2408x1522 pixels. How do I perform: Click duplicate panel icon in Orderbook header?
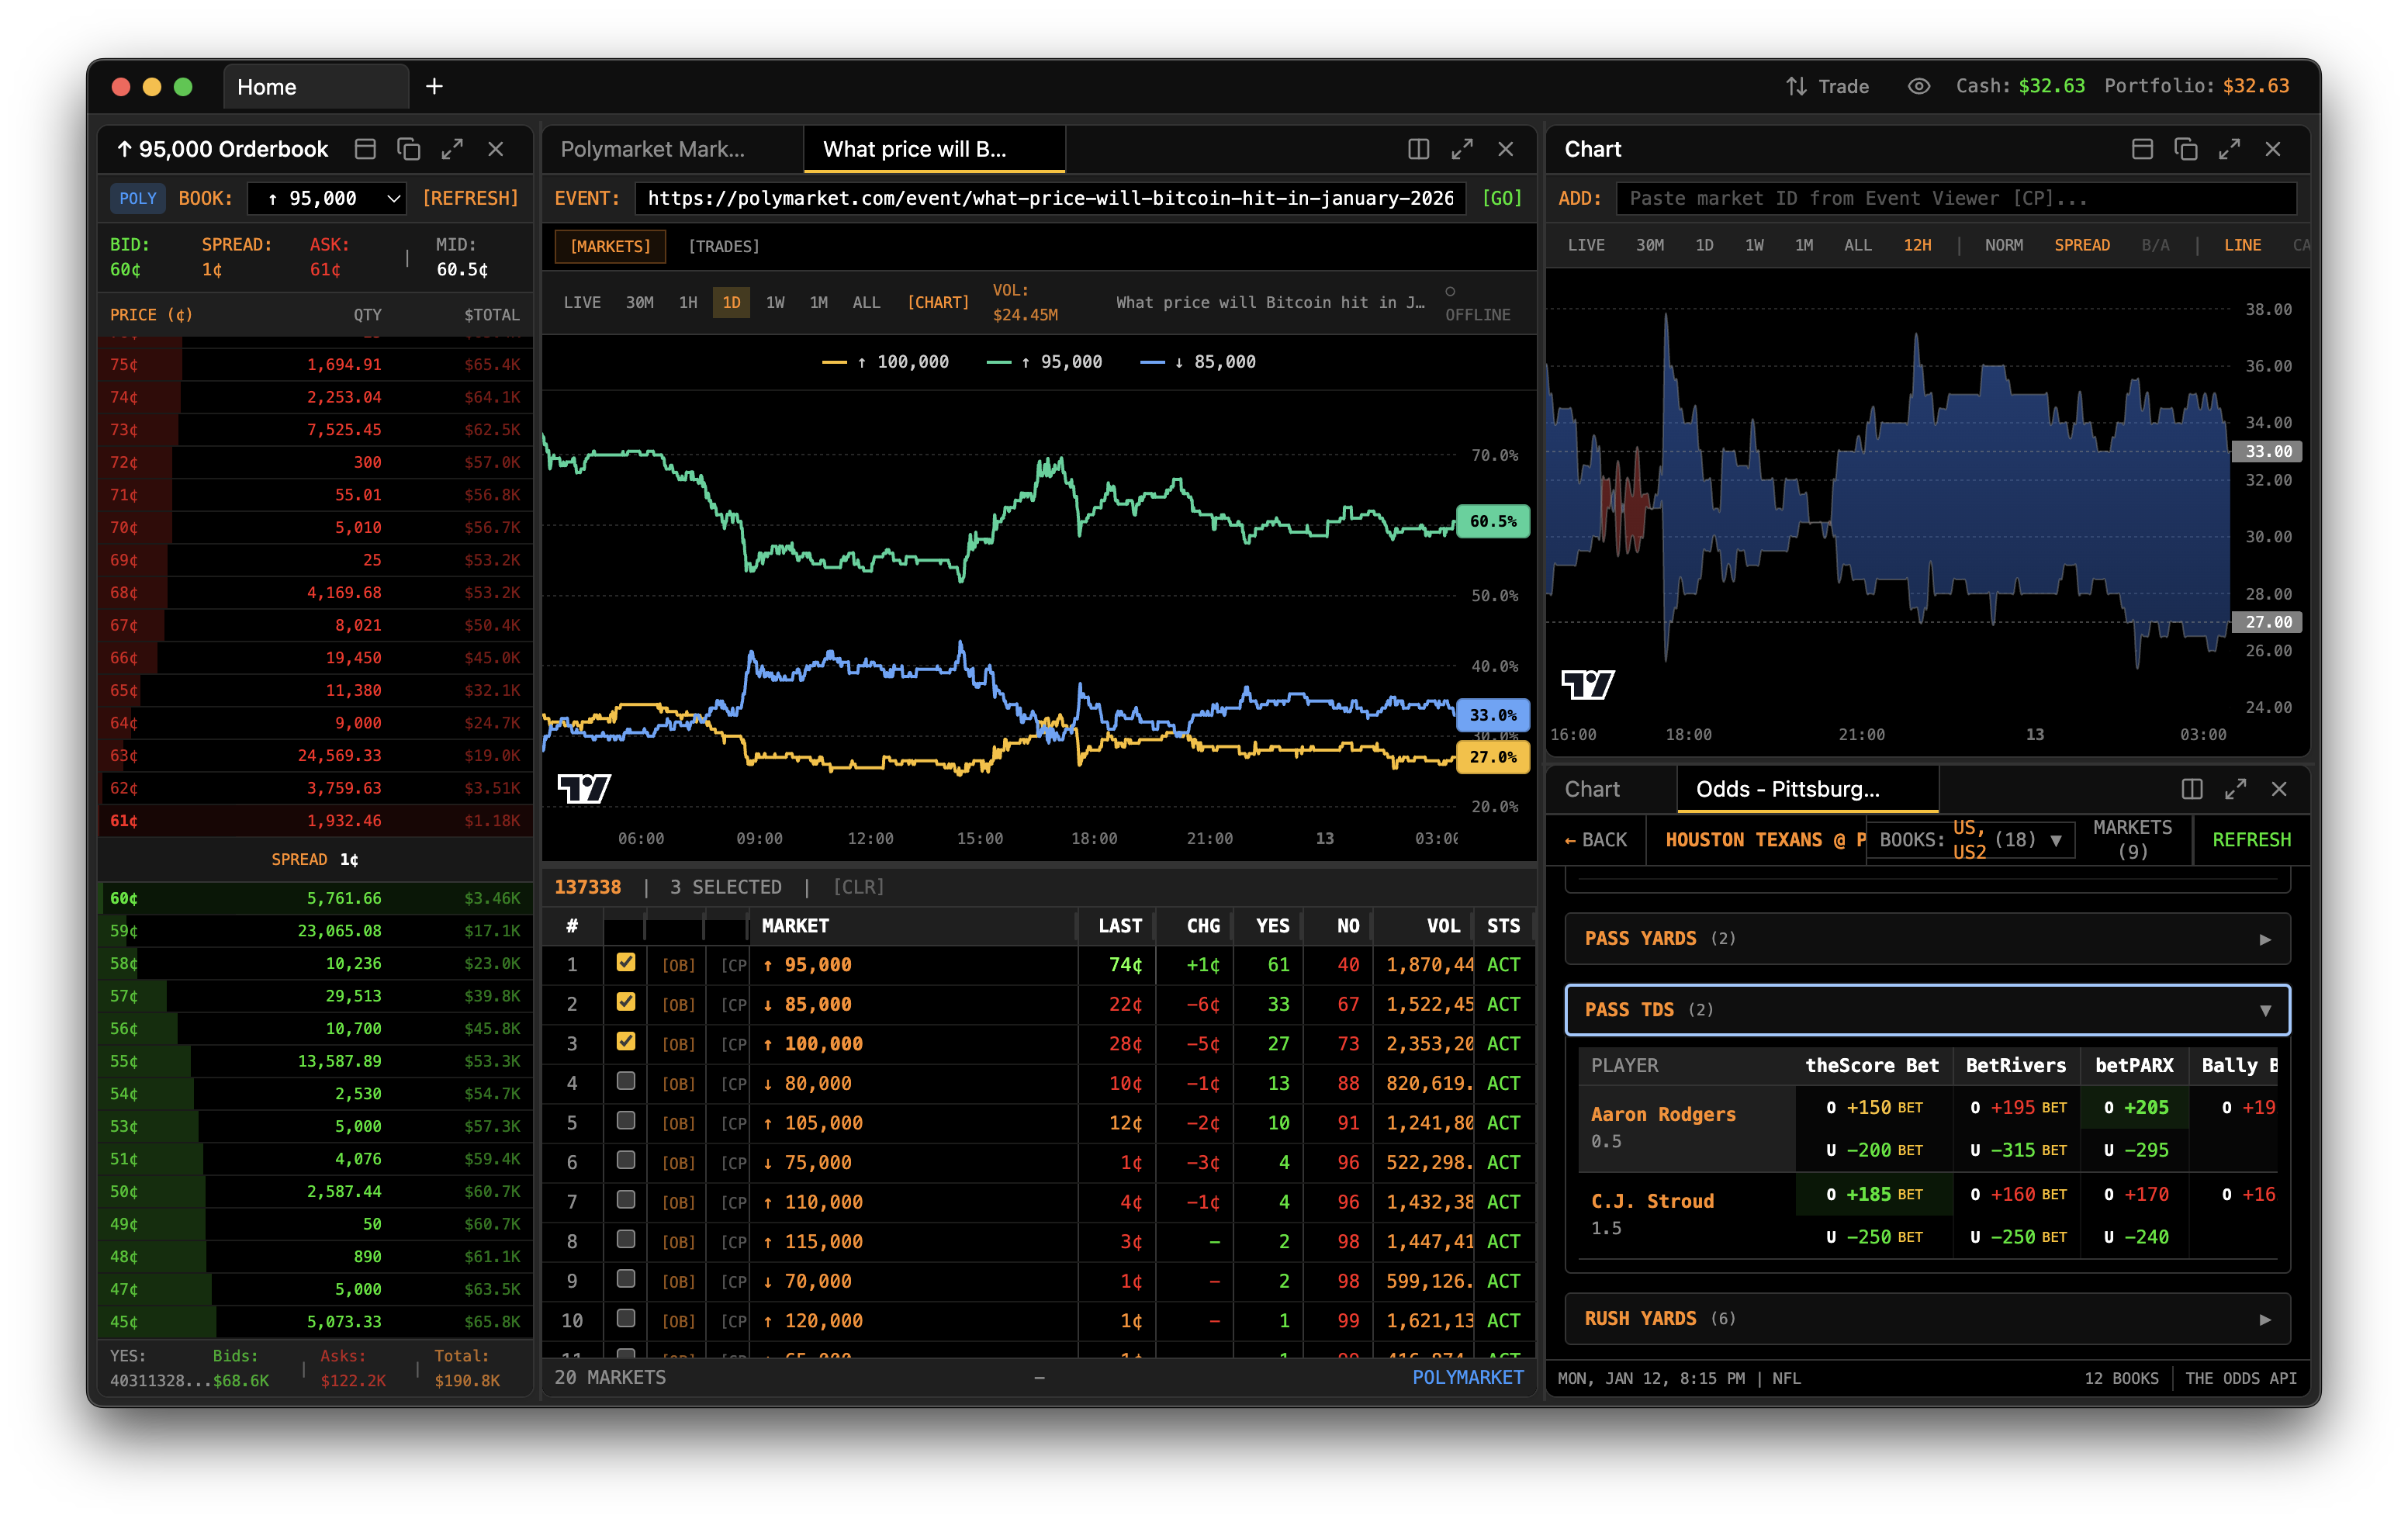[x=408, y=149]
